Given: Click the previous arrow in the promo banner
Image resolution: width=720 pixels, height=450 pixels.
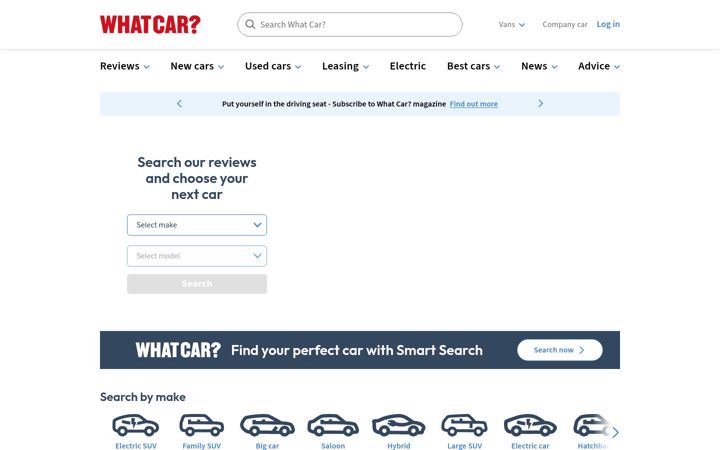Looking at the screenshot, I should pyautogui.click(x=180, y=104).
